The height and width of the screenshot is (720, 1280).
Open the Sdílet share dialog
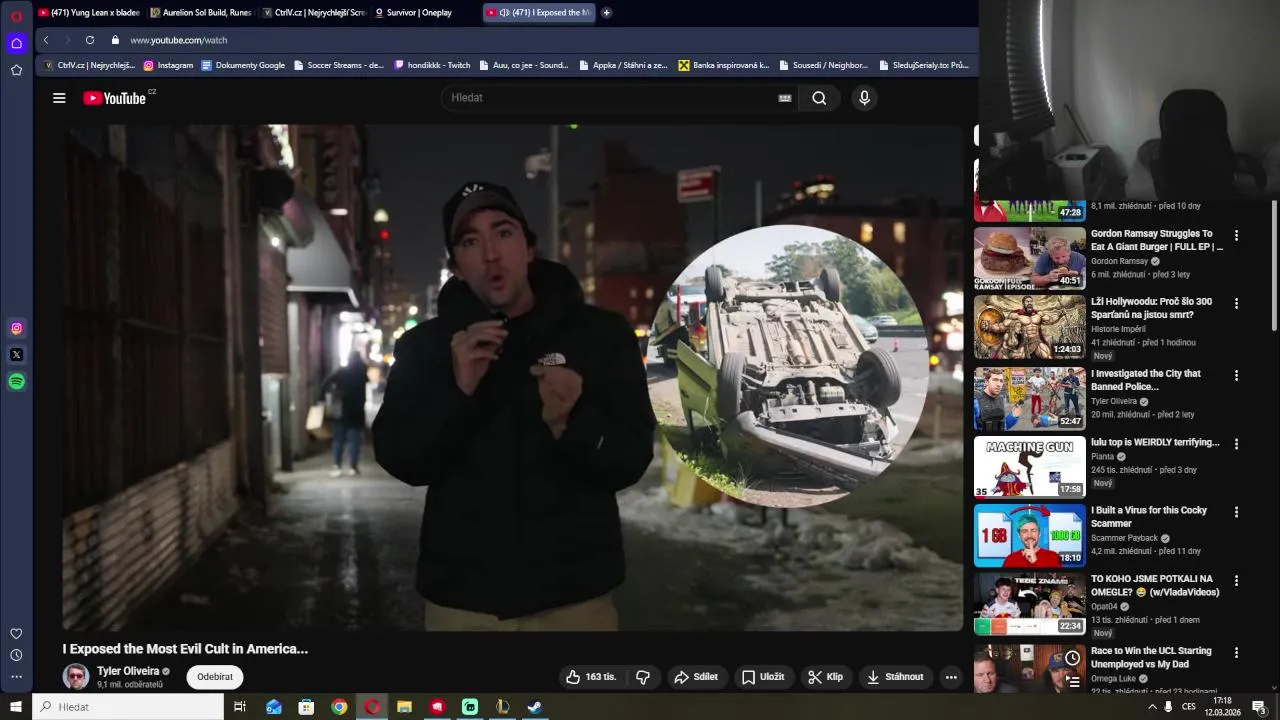[x=696, y=677]
